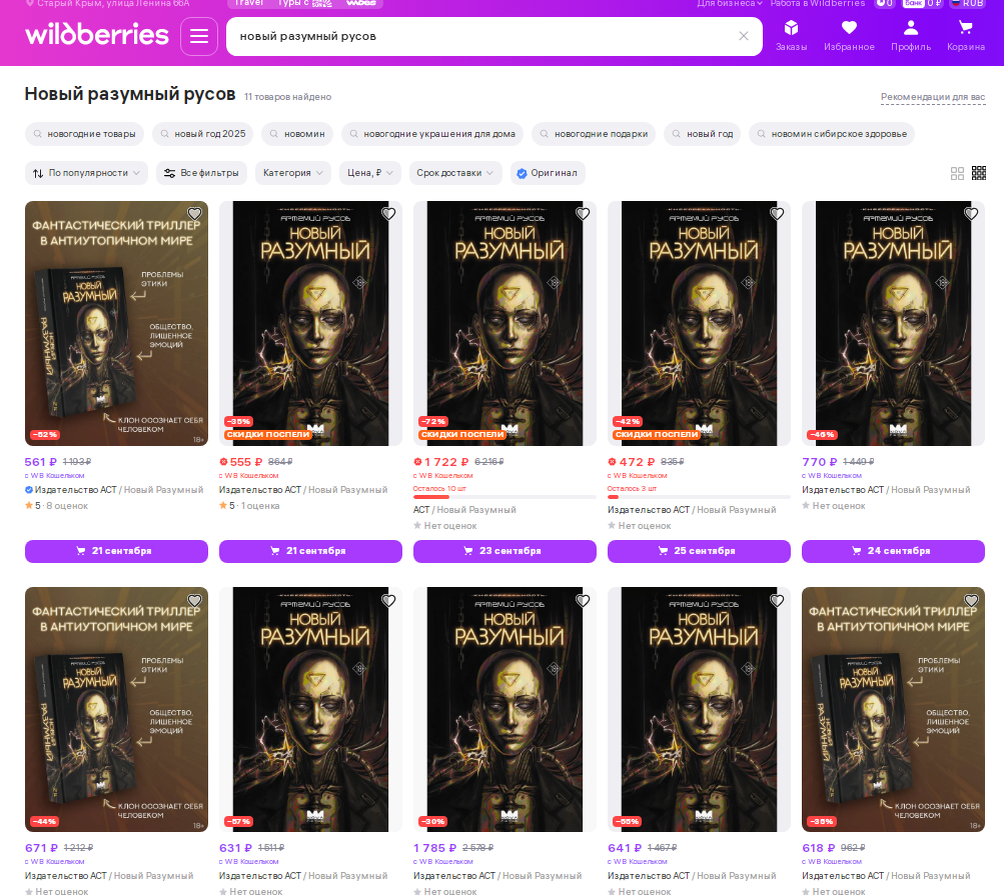Open Все фильтры panel

coord(201,173)
